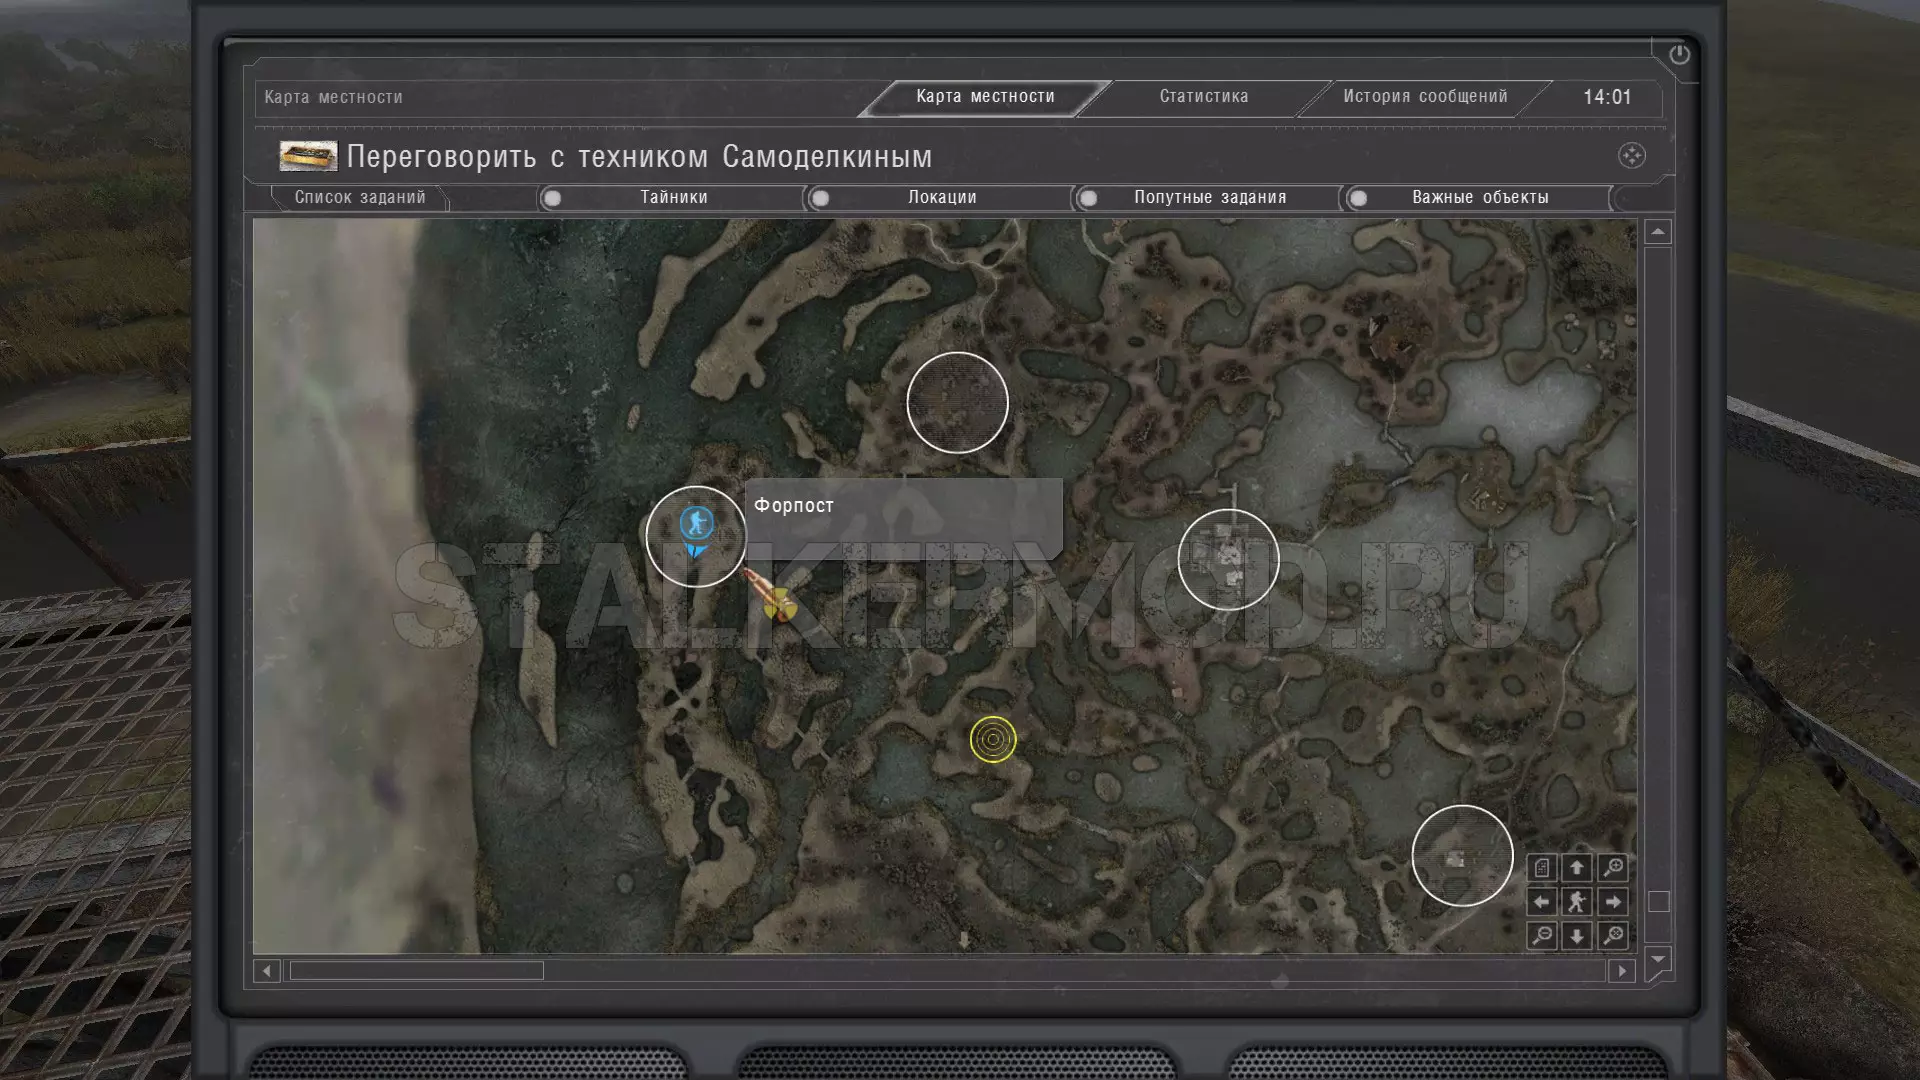This screenshot has width=1920, height=1080.
Task: Click the power button of the PDA
Action: 1679,54
